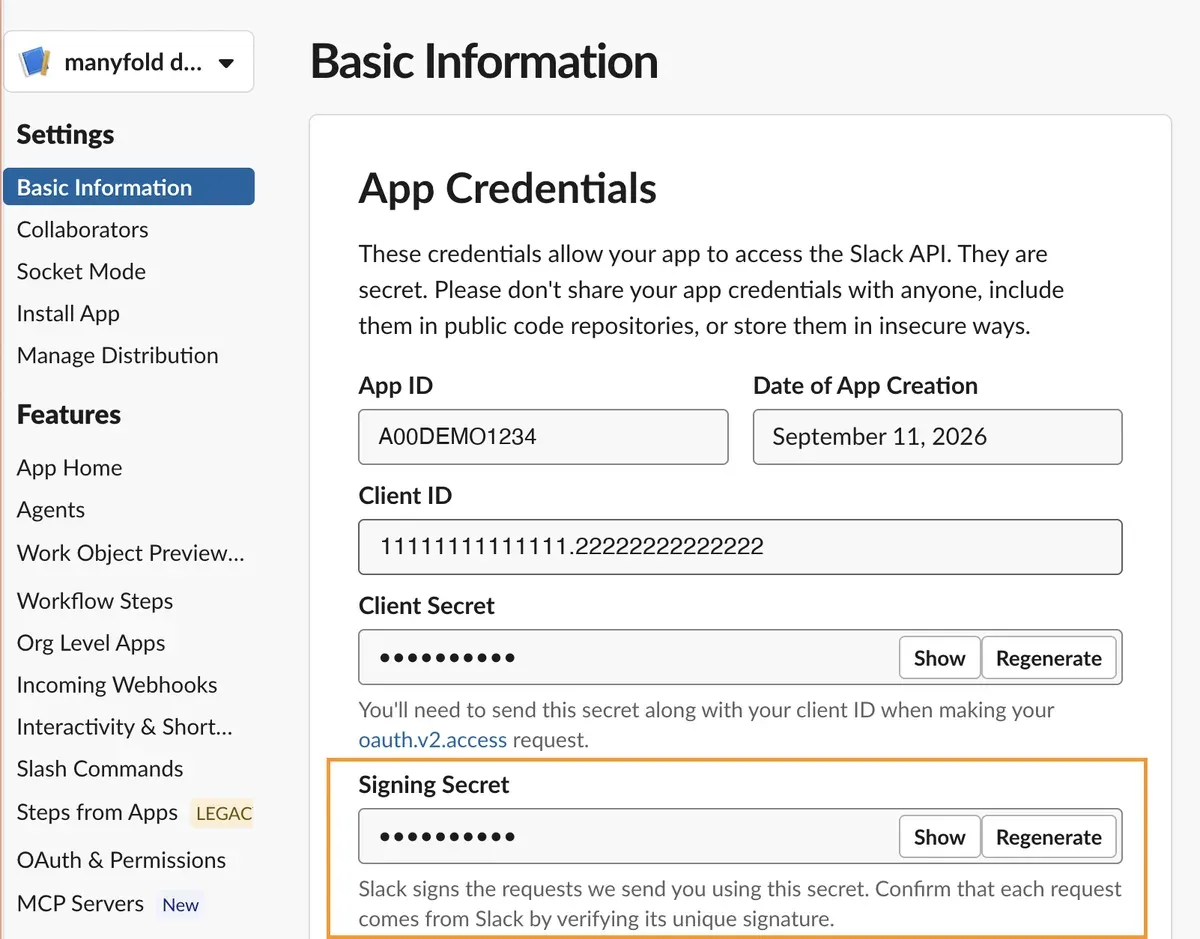Open the manyfold app selector dropdown
This screenshot has width=1200, height=939.
129,62
